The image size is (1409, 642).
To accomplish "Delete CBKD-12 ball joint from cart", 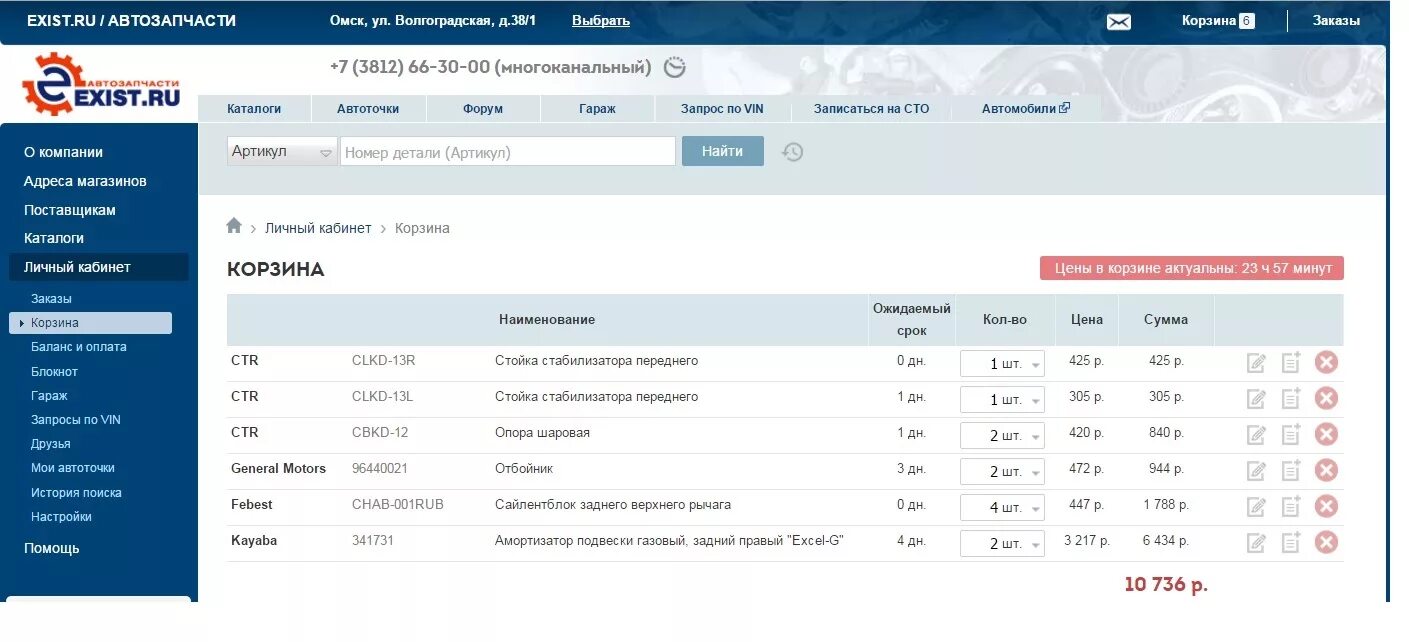I will click(x=1326, y=434).
